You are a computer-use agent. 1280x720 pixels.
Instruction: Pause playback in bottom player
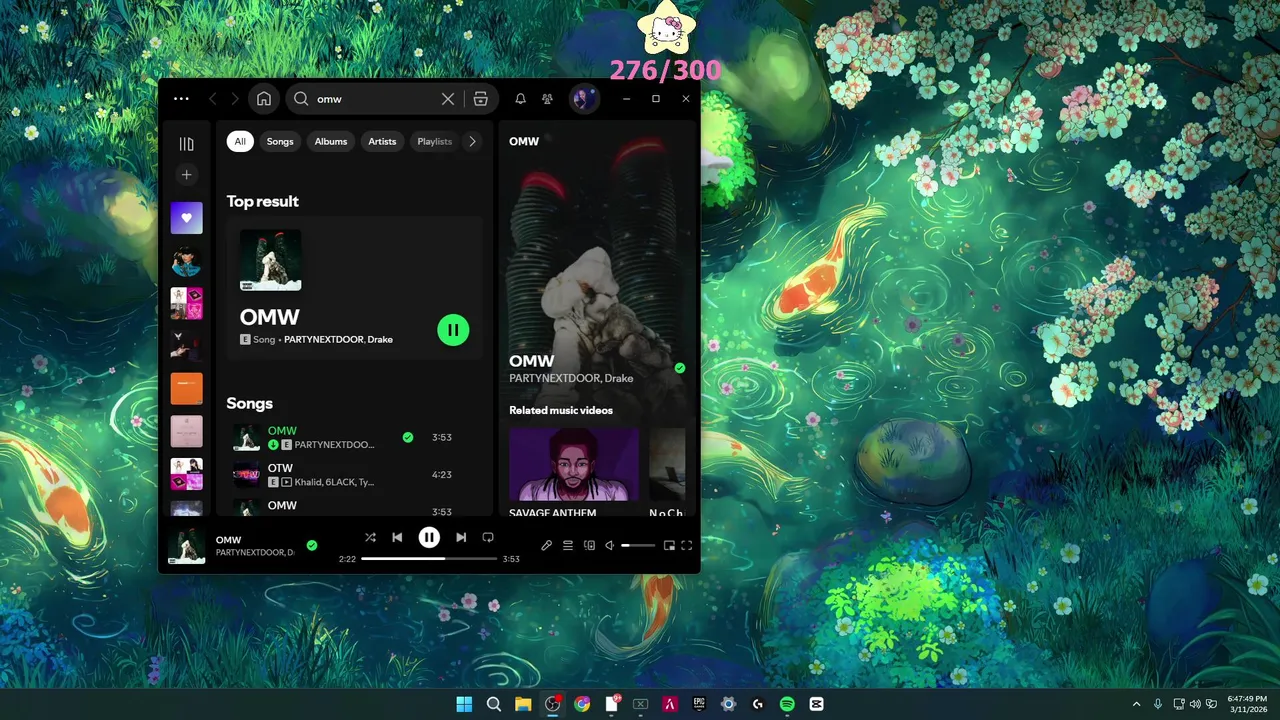(x=429, y=537)
